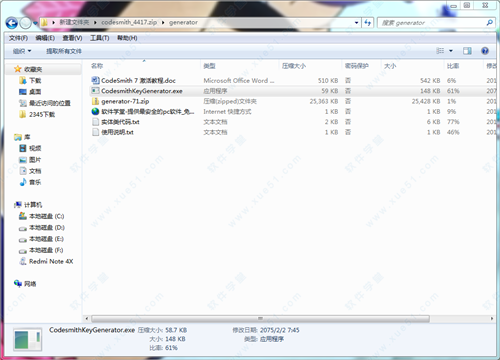Screen dimensions: 500x360
Task: Select the CodeSmith 7 doc file icon
Action: coord(95,80)
